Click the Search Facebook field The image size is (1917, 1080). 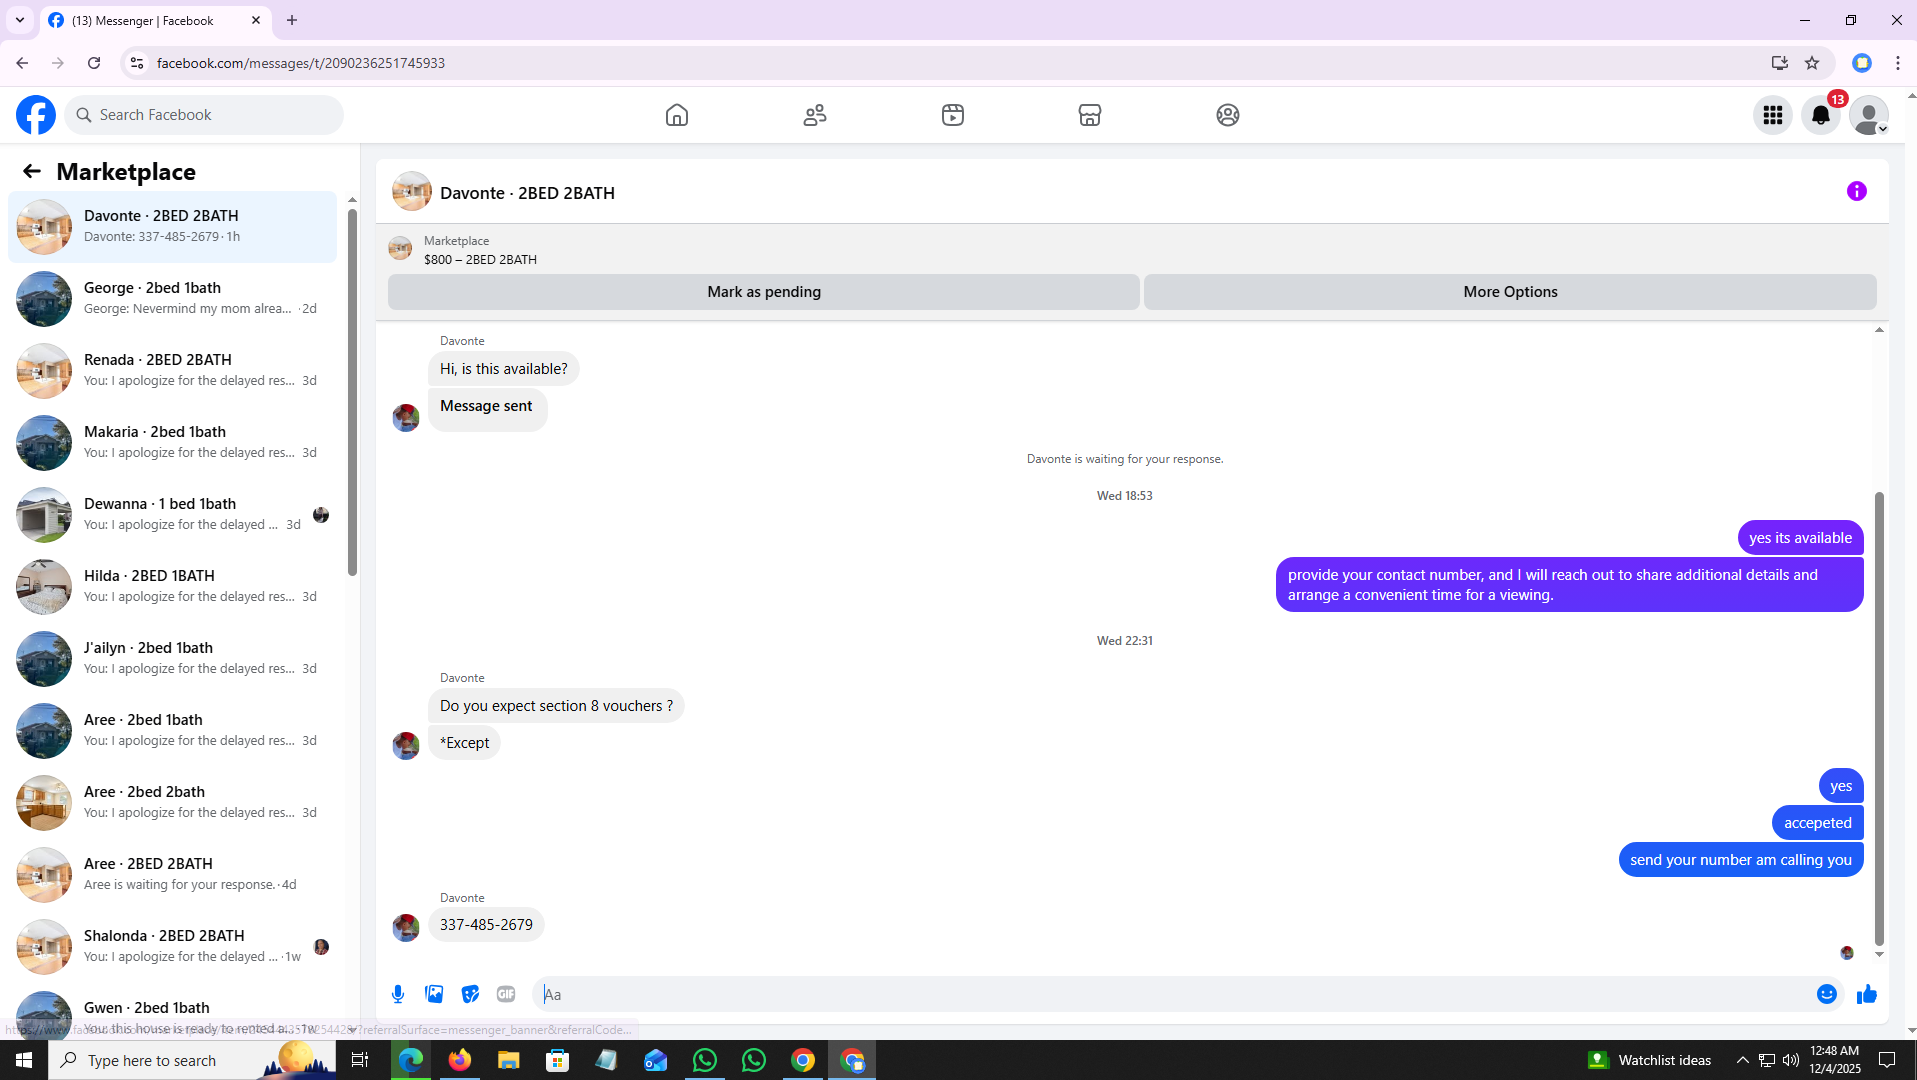click(204, 115)
